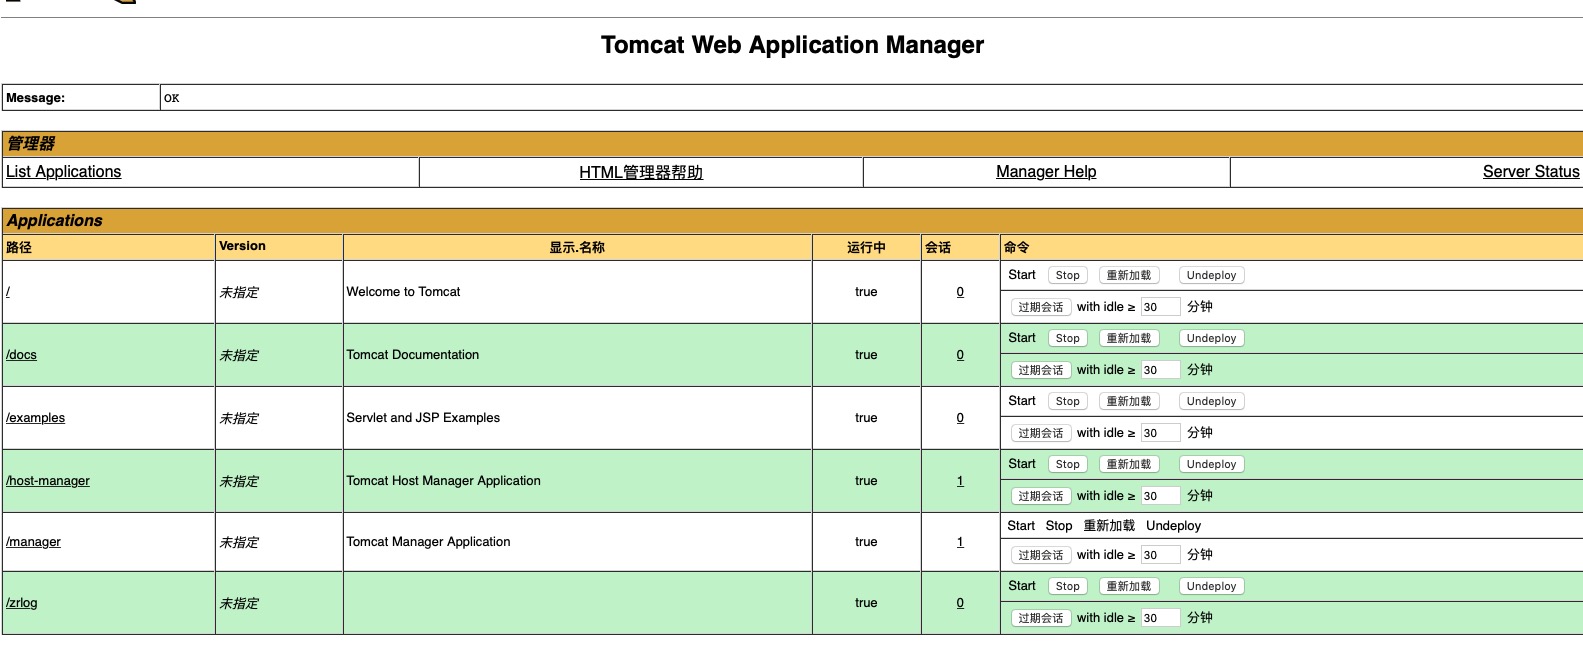Reload (重新加载) the /docs application
The image size is (1583, 649).
[1128, 338]
